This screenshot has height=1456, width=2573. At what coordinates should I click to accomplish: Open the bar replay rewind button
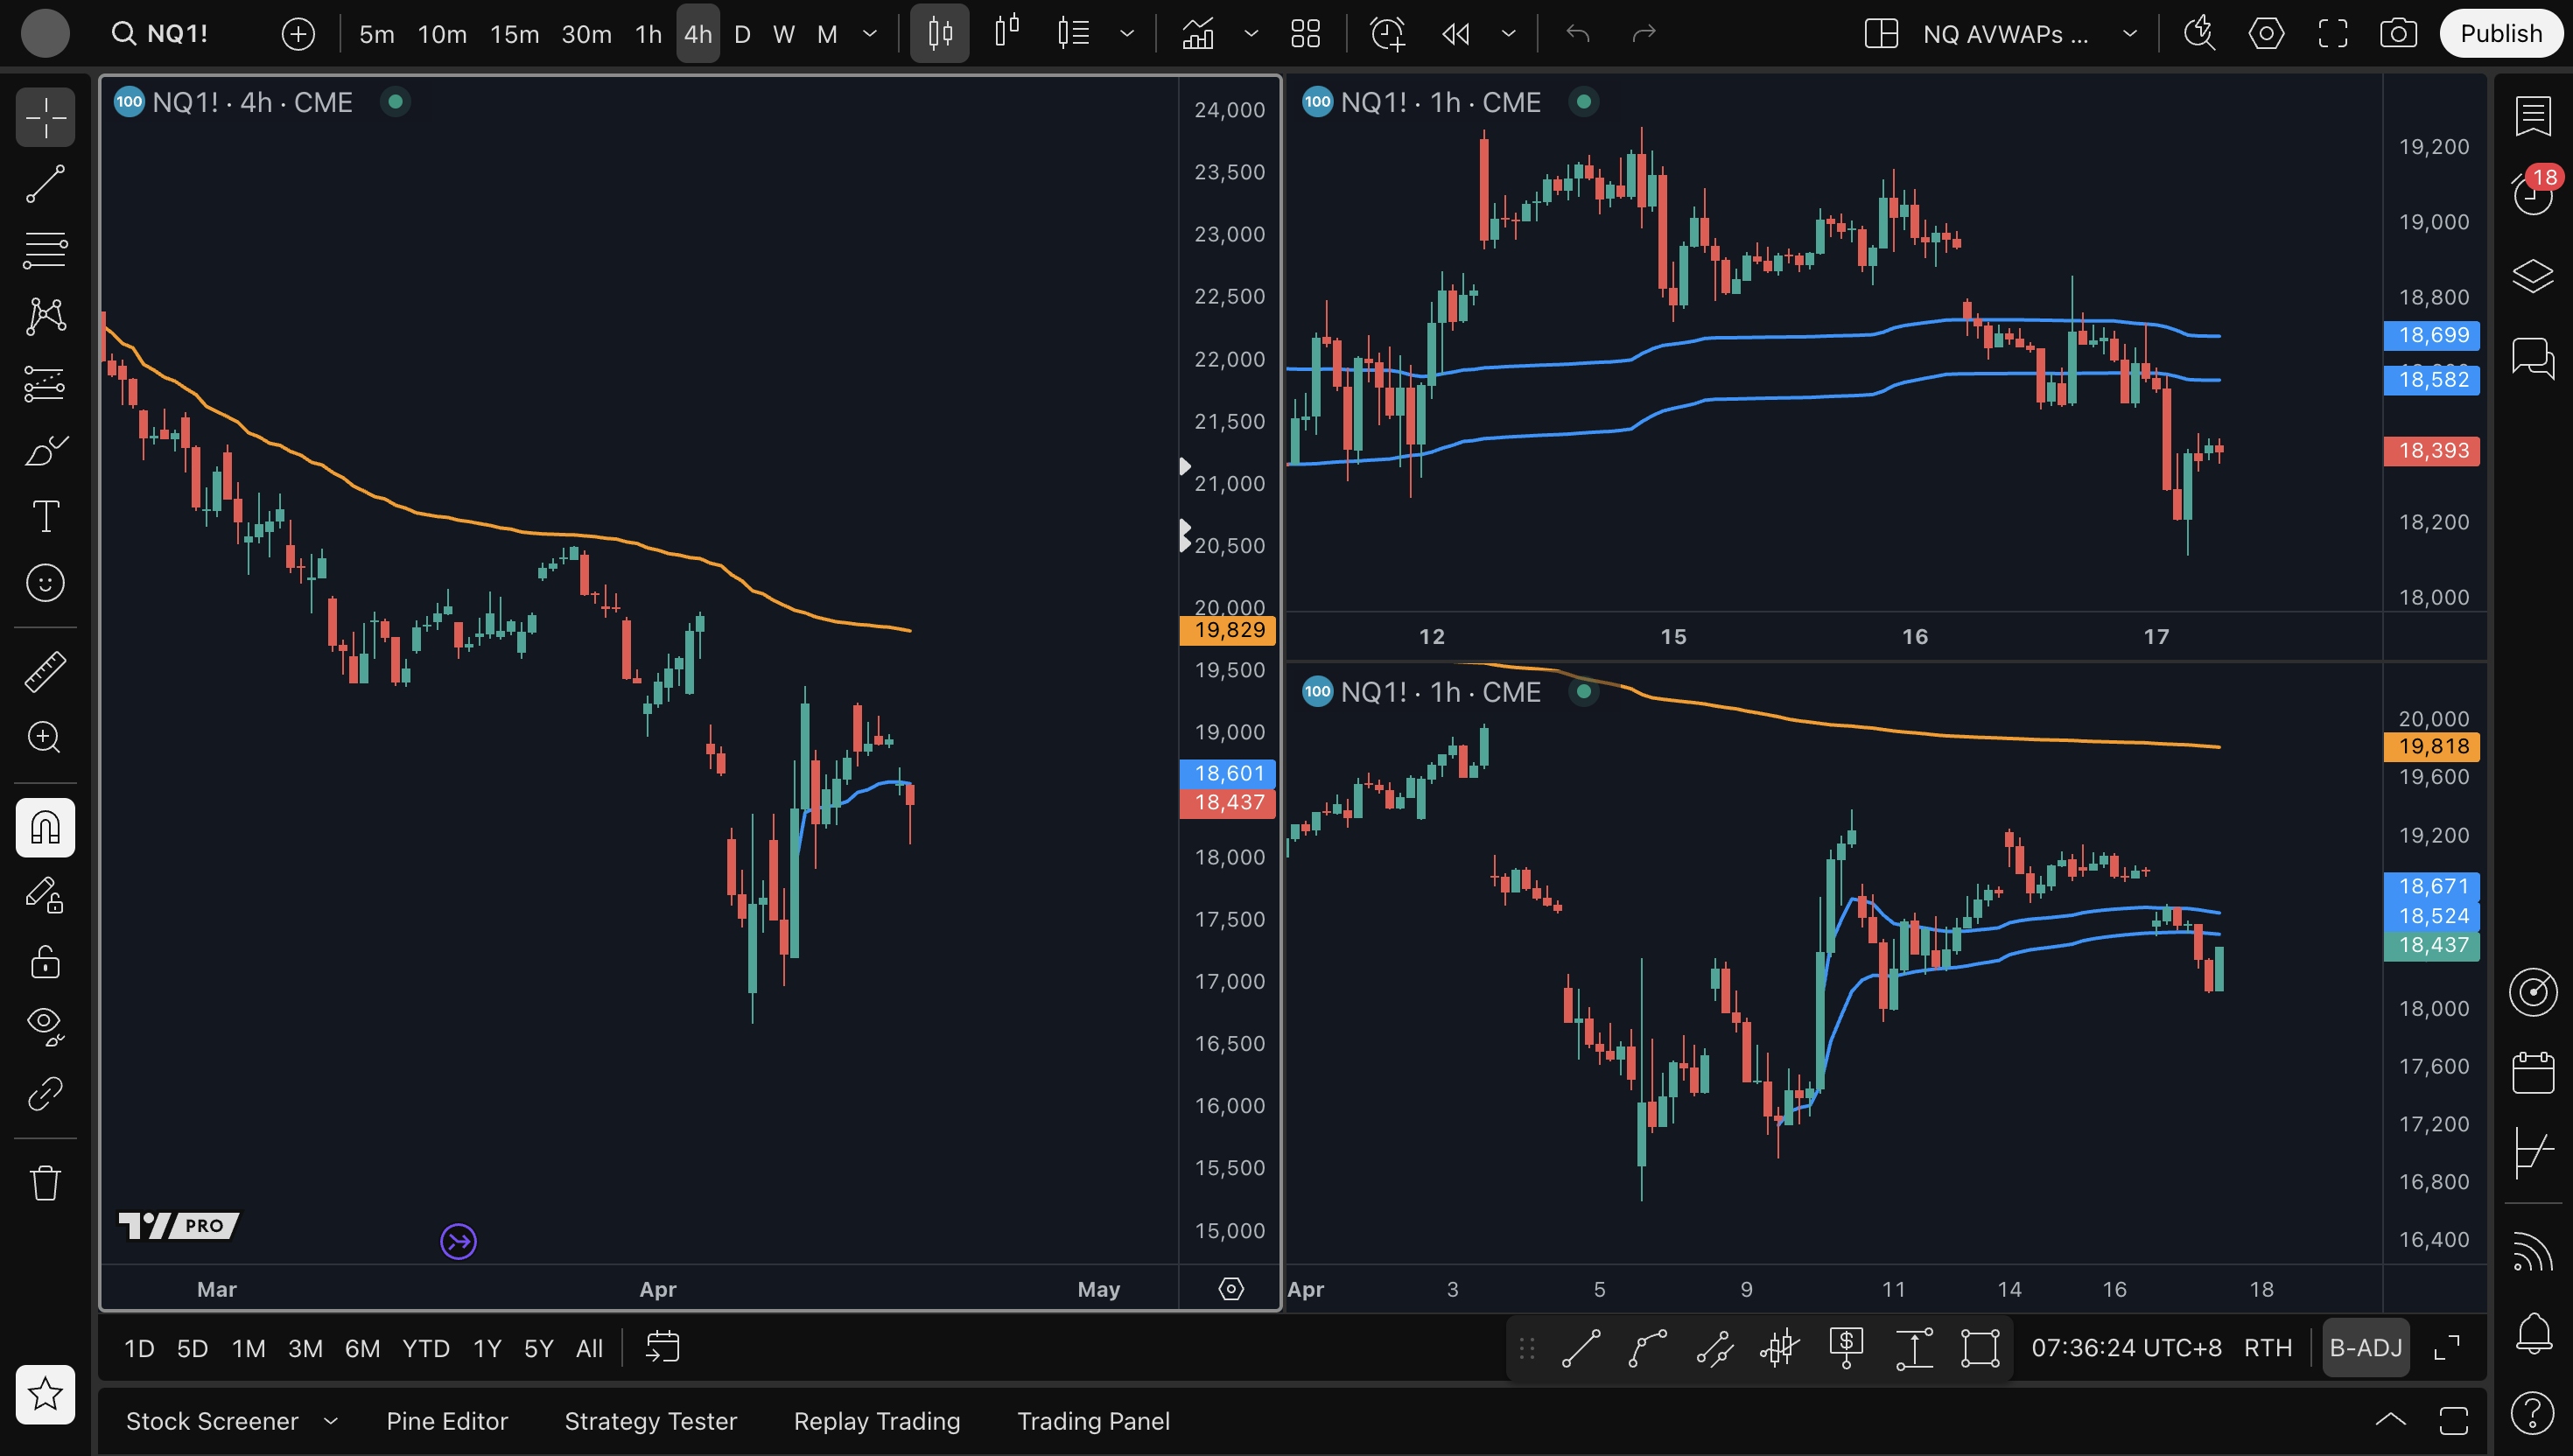1455,34
